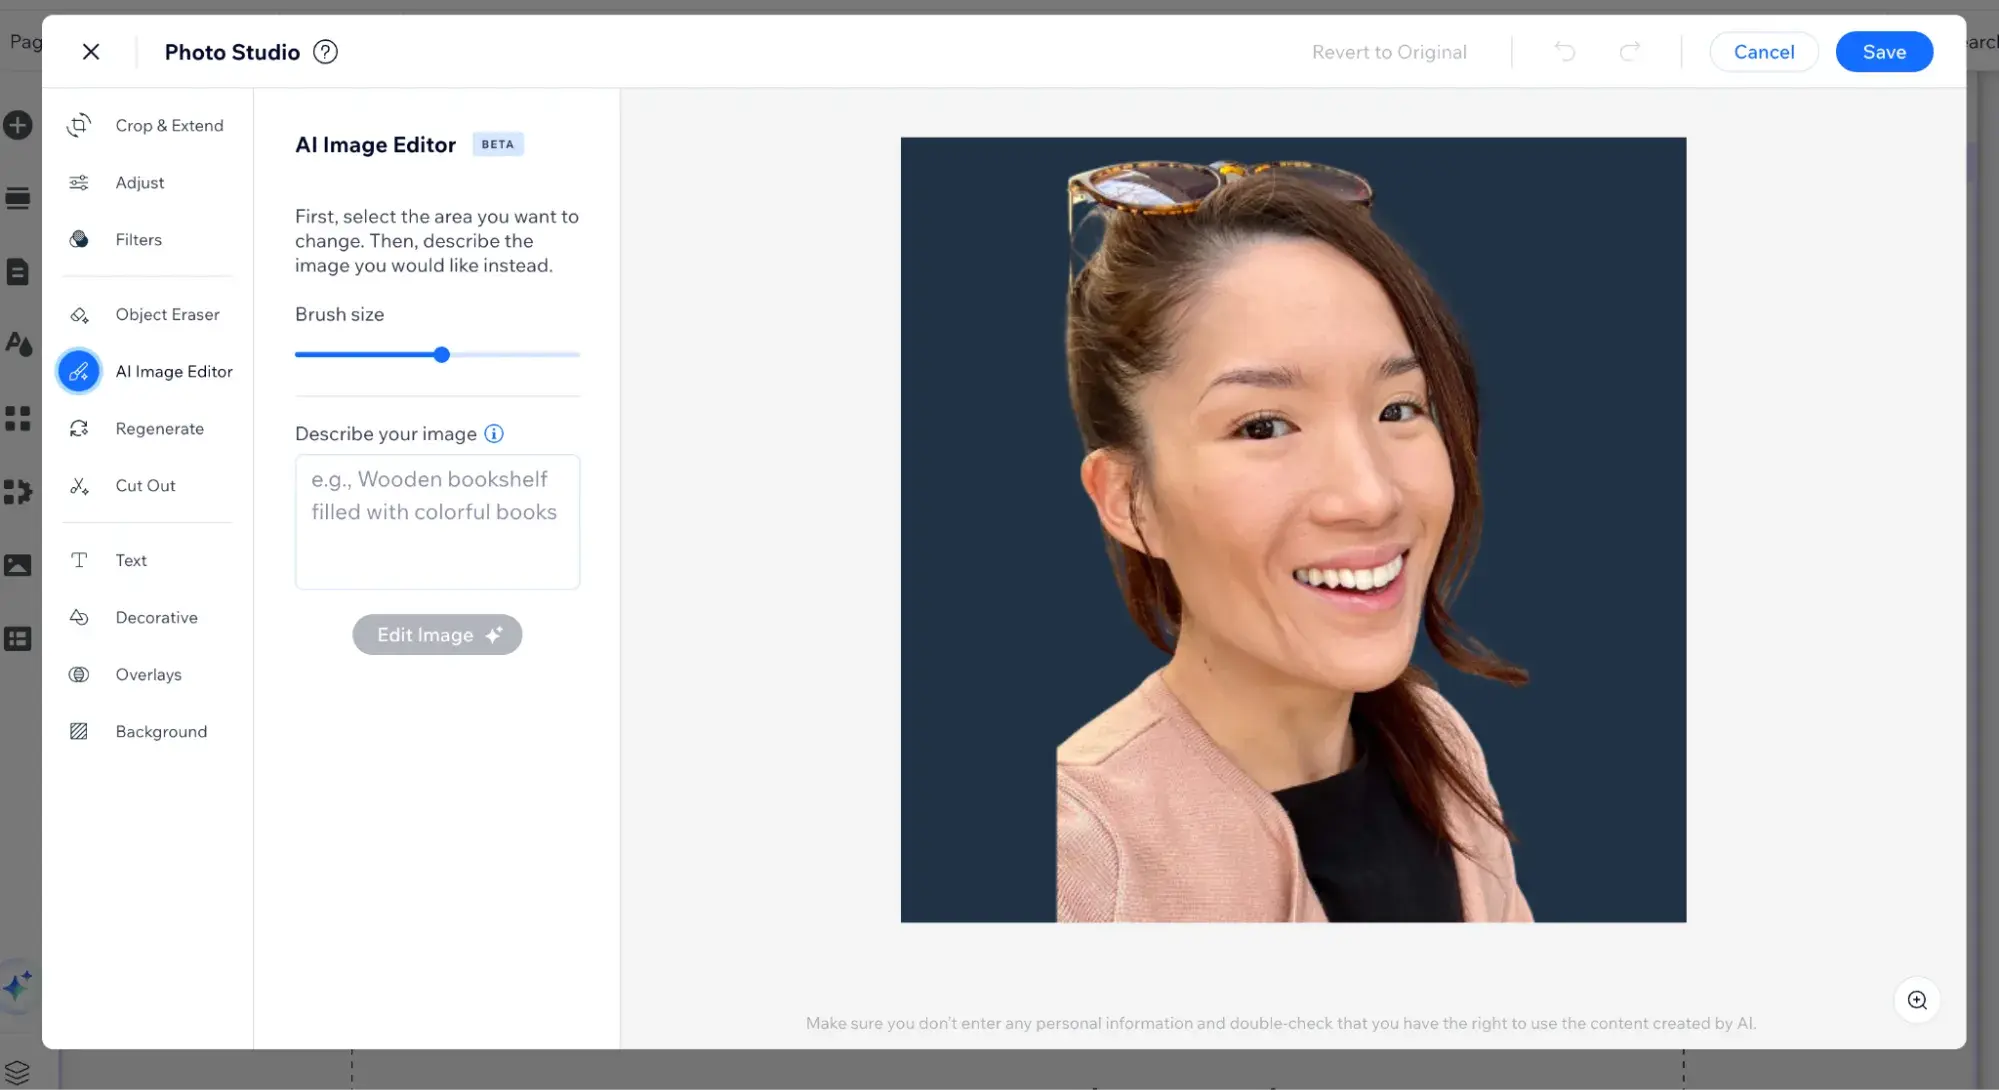The image size is (1999, 1091).
Task: Click the Cancel button
Action: (x=1763, y=52)
